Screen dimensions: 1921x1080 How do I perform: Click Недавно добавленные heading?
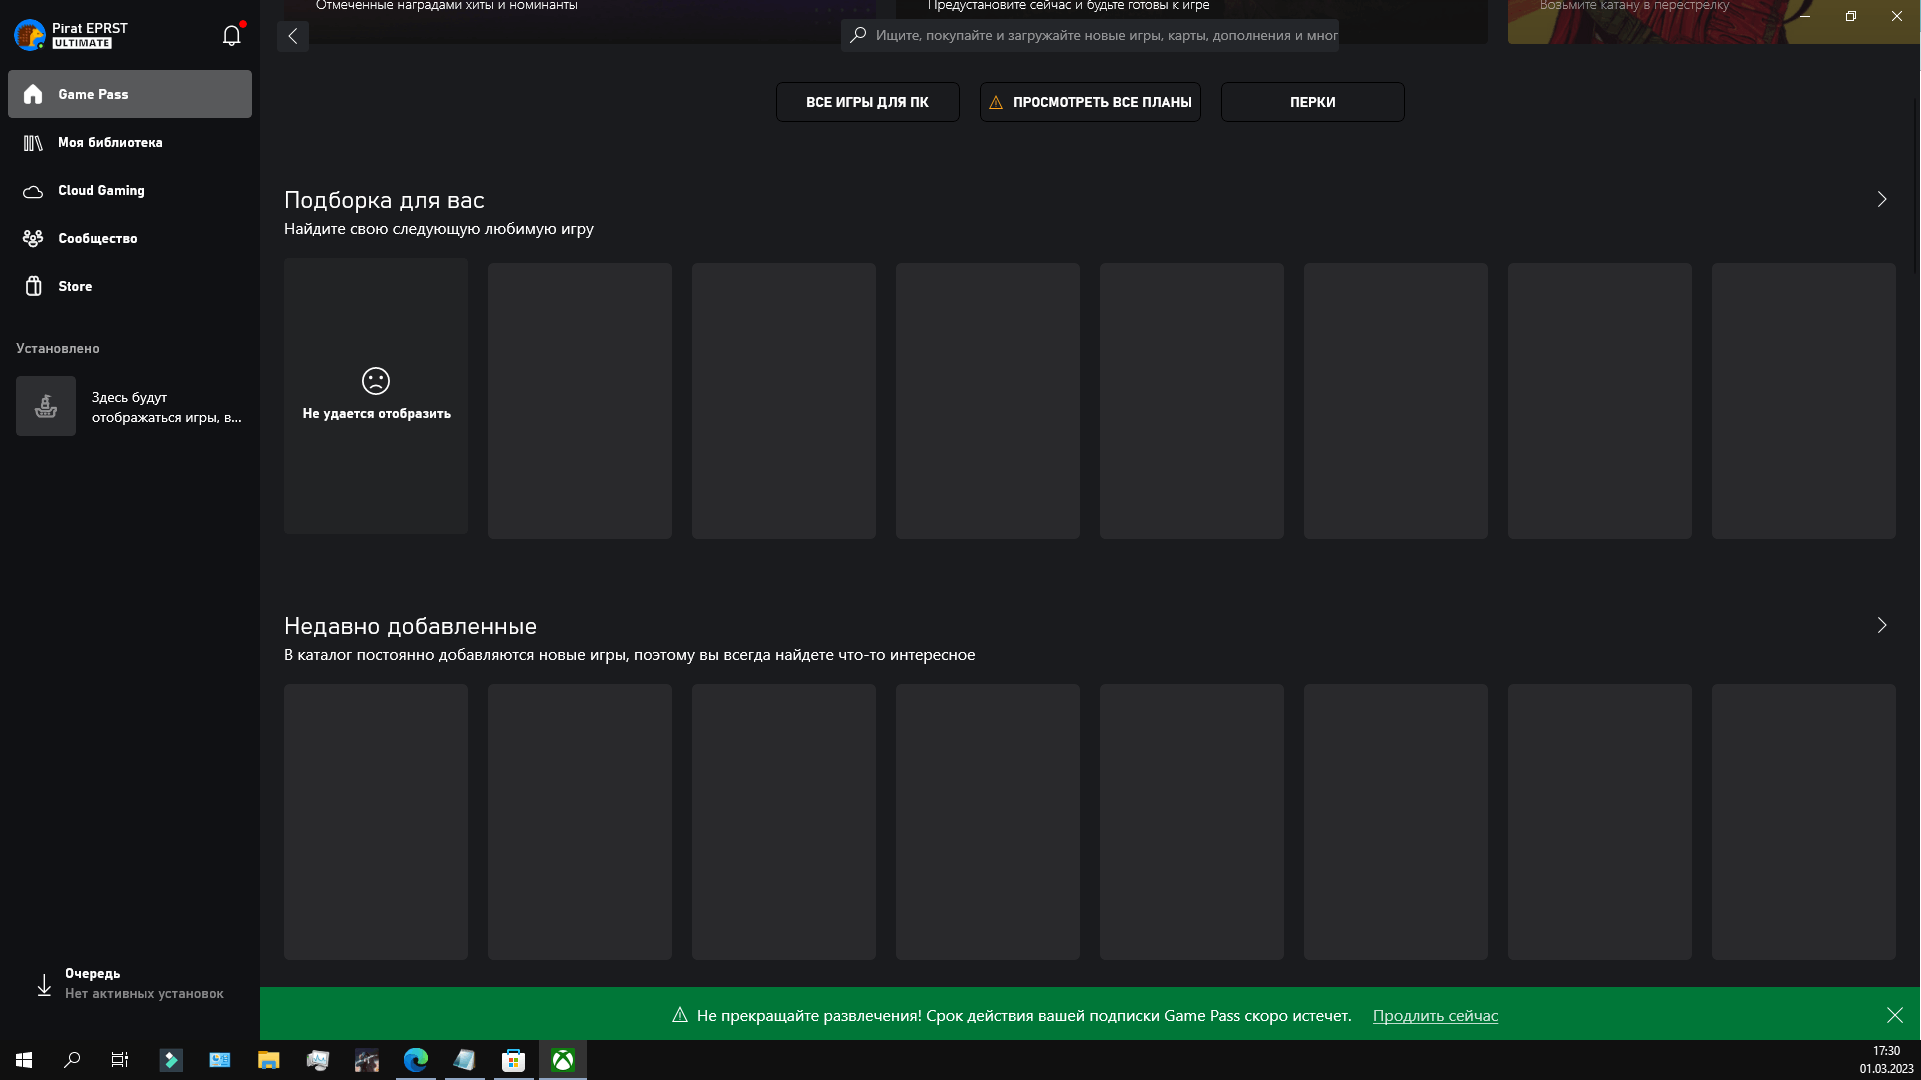pyautogui.click(x=410, y=626)
